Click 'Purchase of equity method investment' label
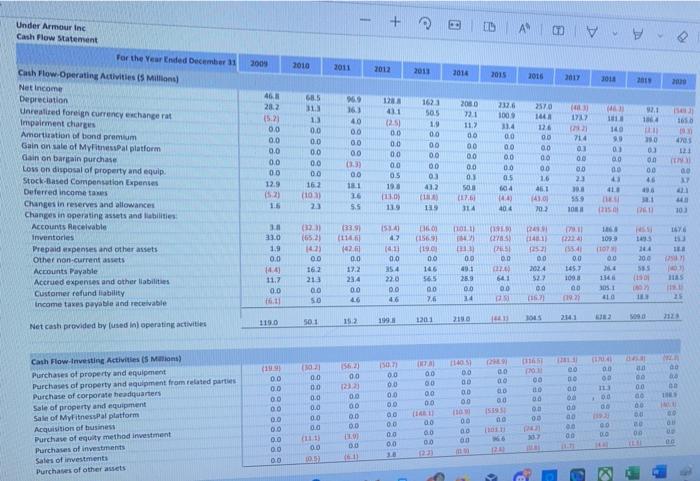 [103, 437]
